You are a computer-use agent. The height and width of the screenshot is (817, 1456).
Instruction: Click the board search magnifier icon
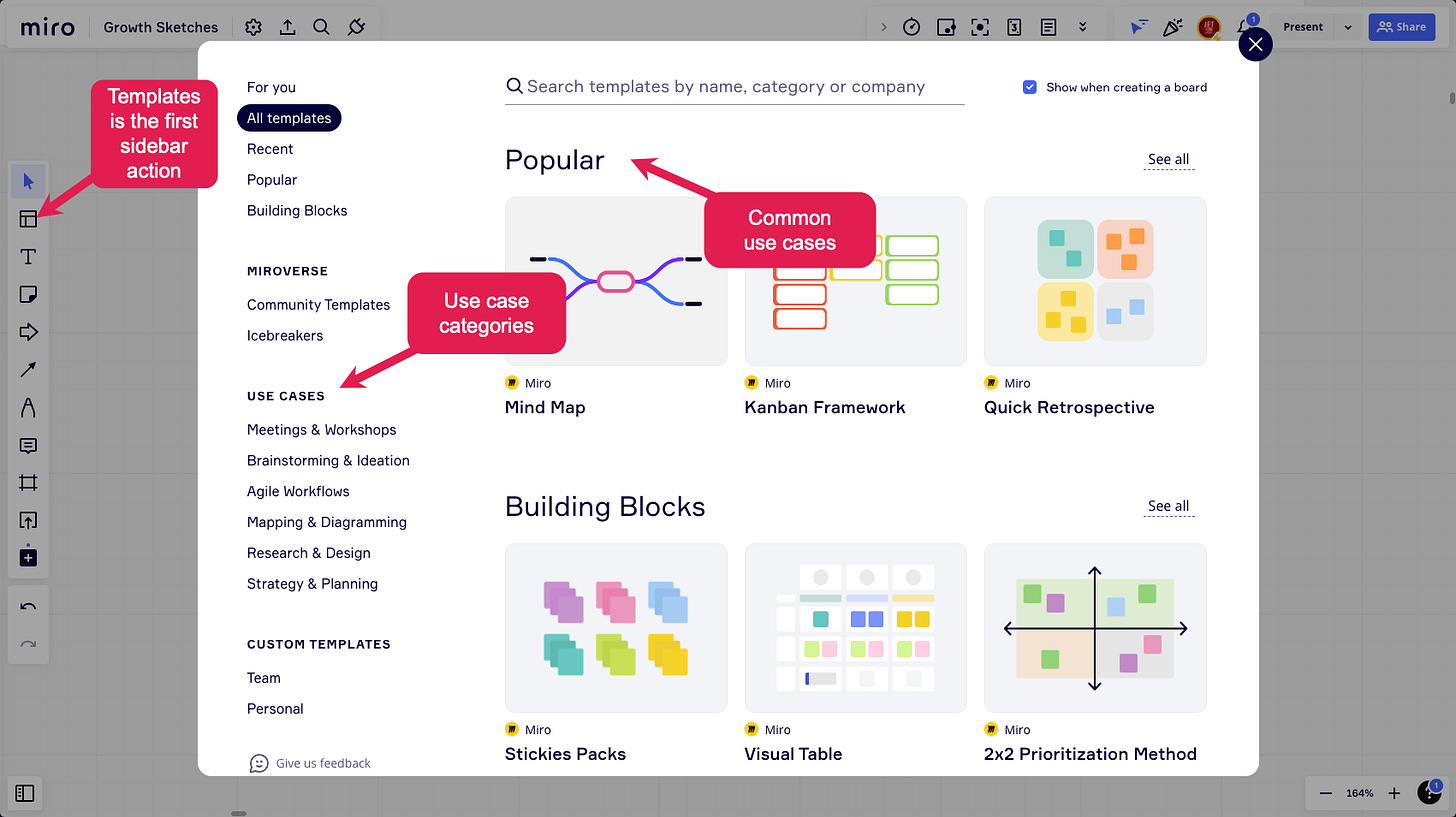coord(321,27)
